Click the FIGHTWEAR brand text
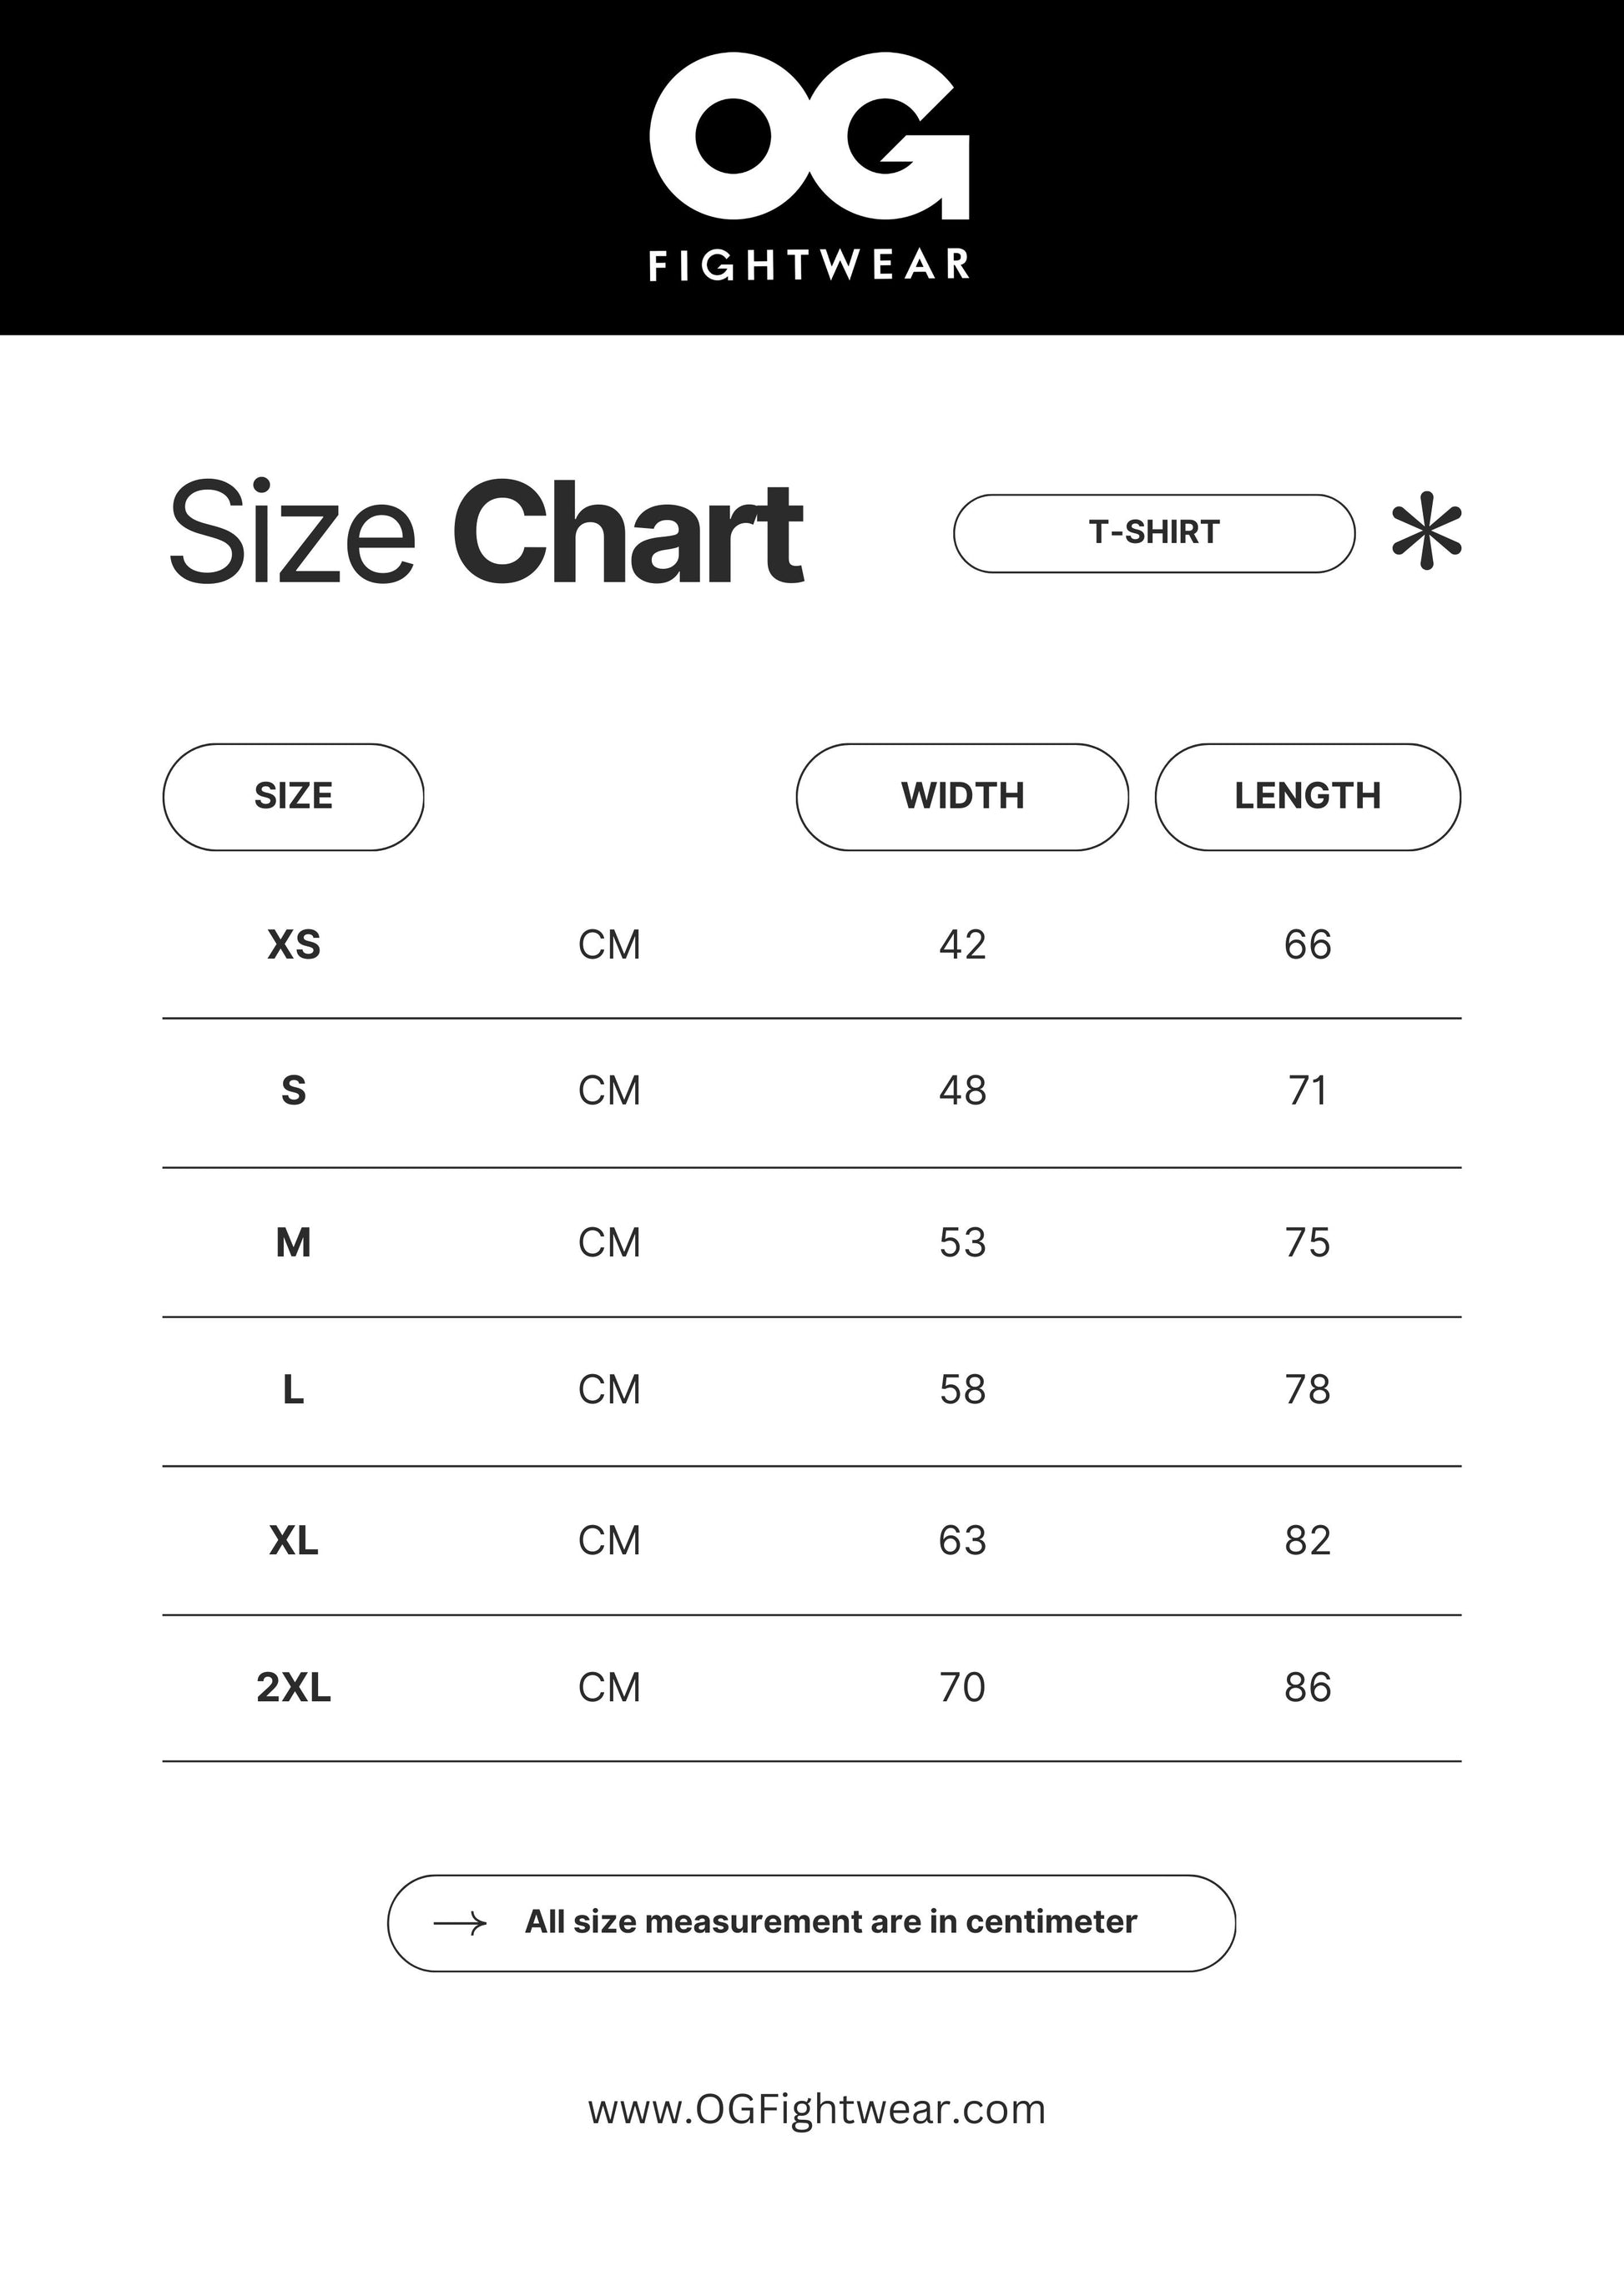 809,265
